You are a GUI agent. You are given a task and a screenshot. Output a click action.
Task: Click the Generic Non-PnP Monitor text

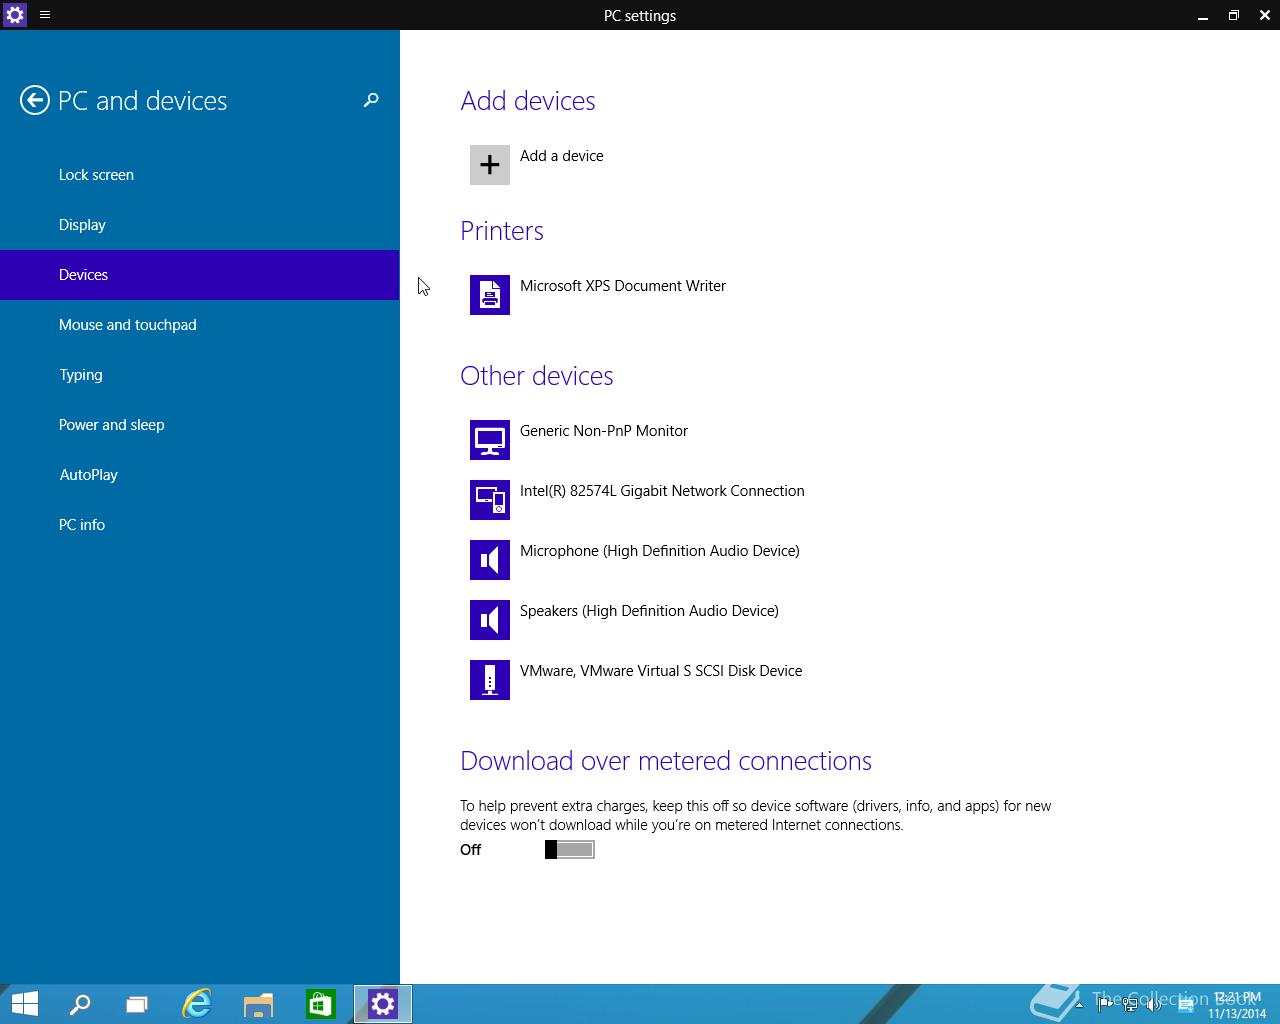[604, 431]
